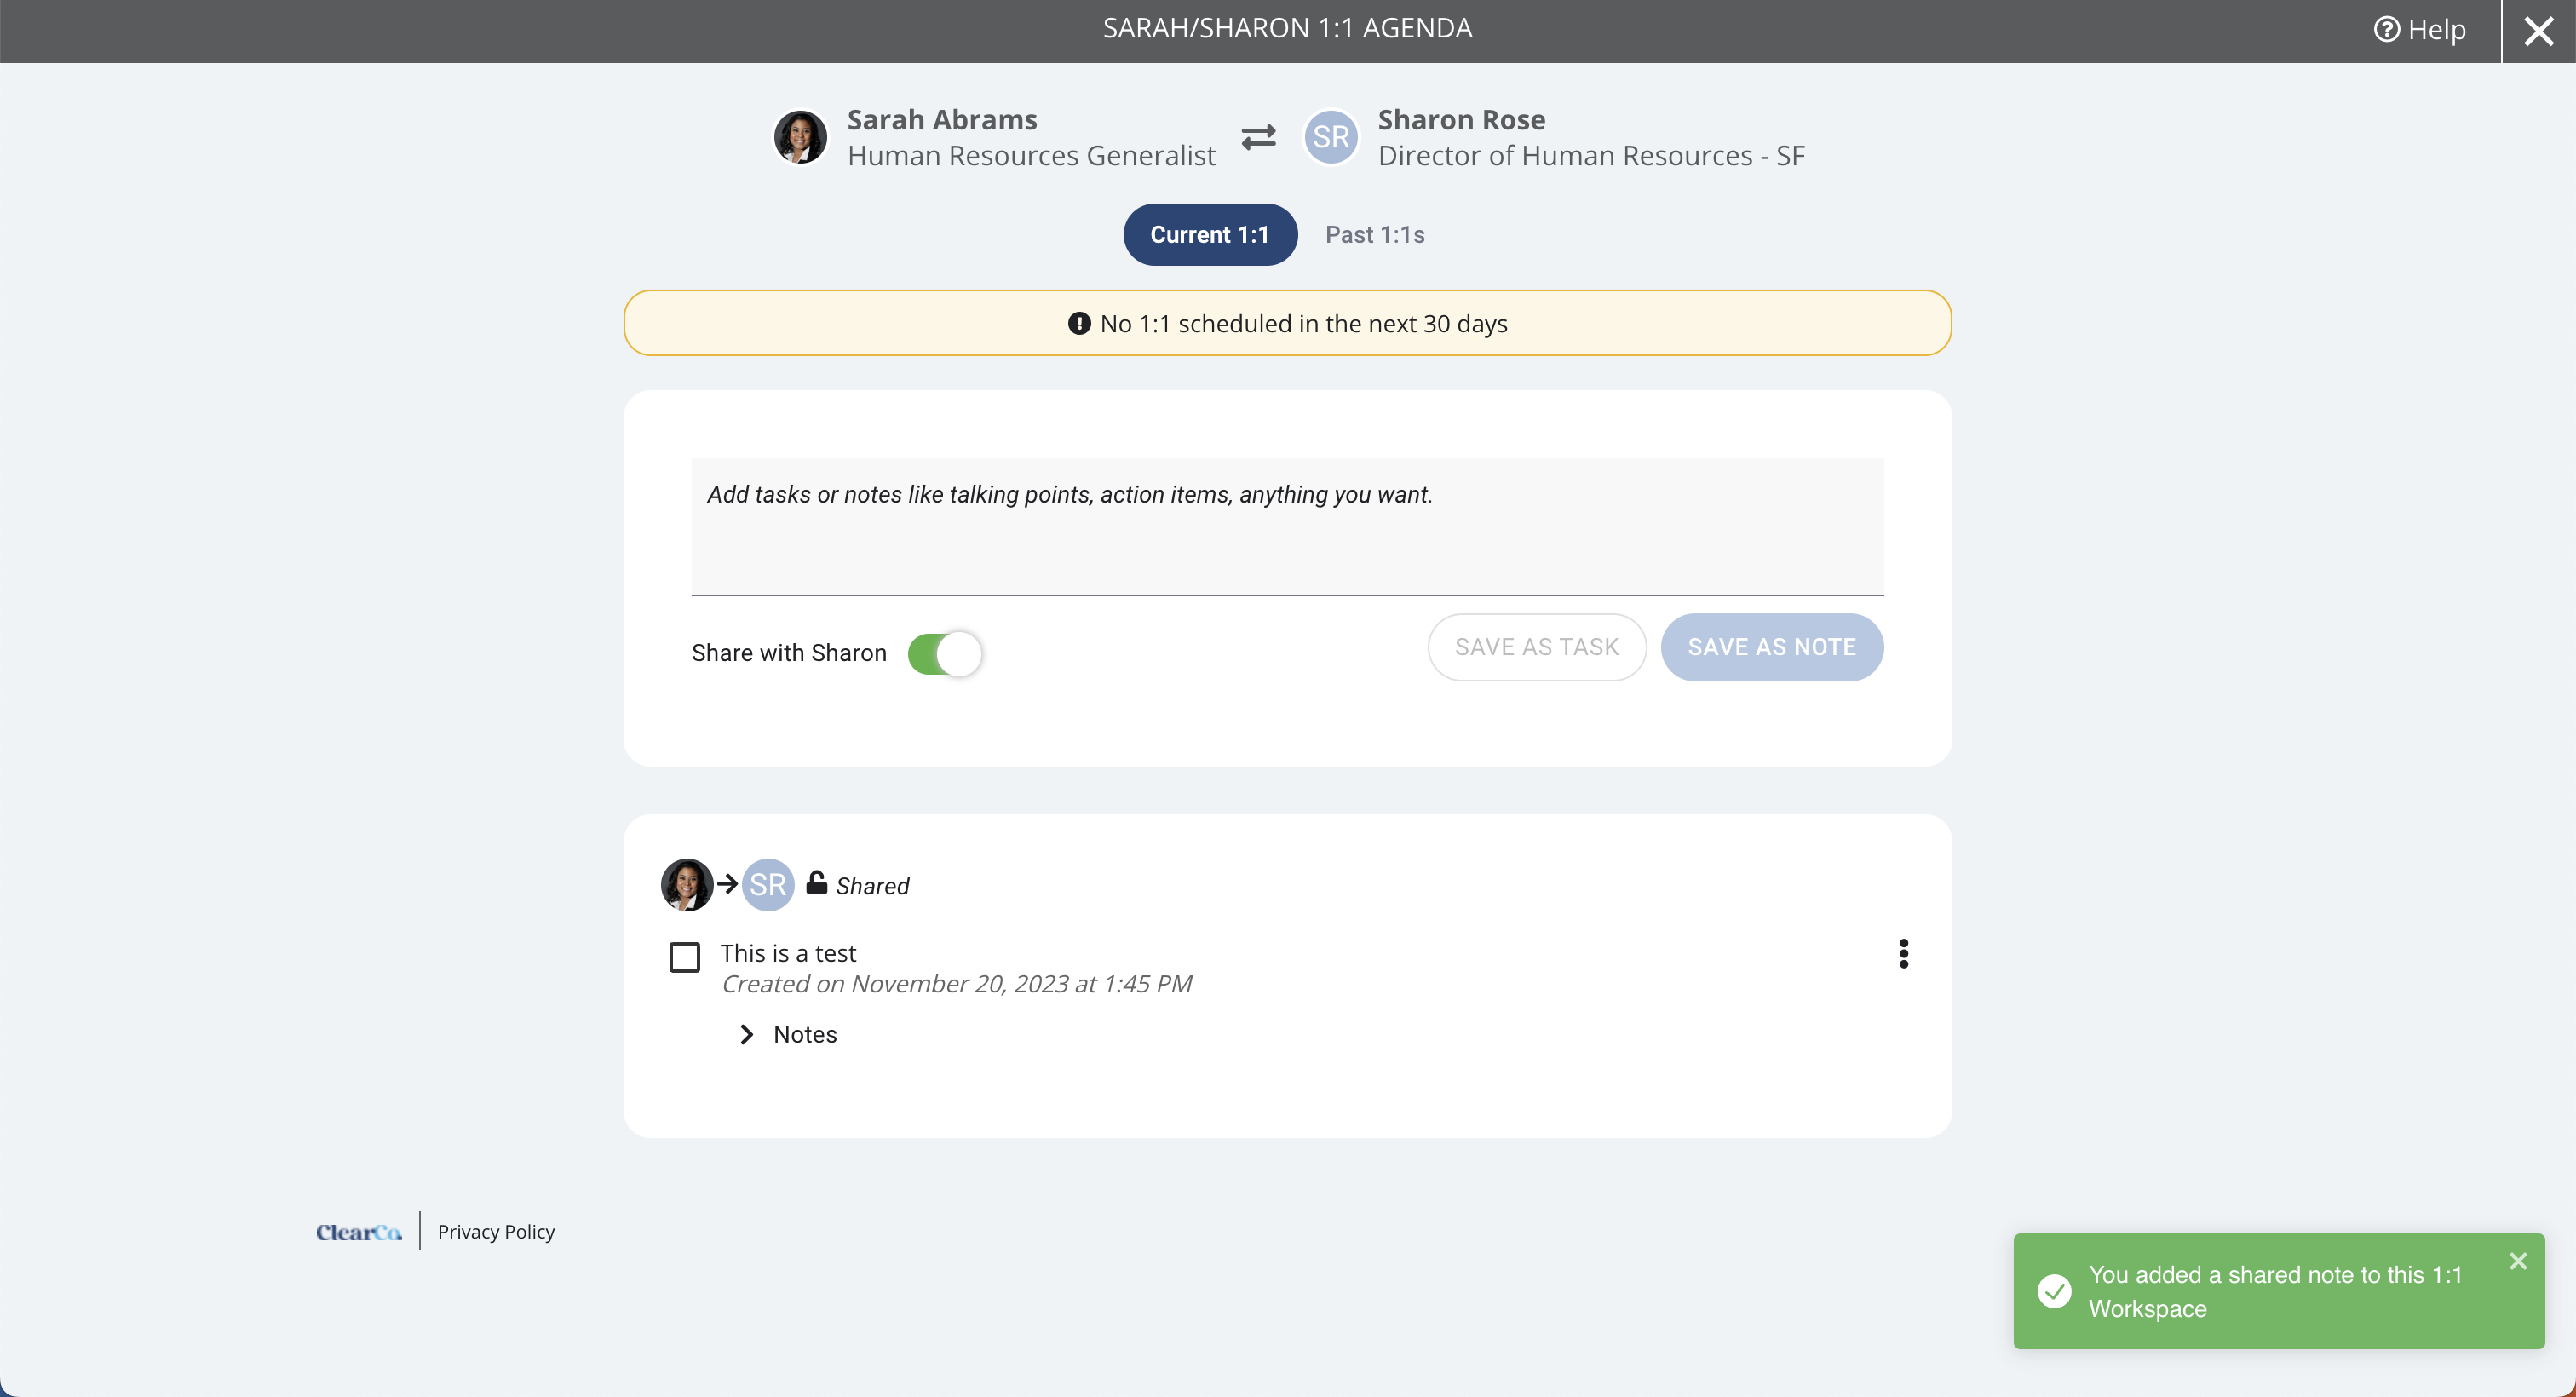The width and height of the screenshot is (2576, 1397).
Task: Click Sarah Abrams header profile photo
Action: point(800,137)
